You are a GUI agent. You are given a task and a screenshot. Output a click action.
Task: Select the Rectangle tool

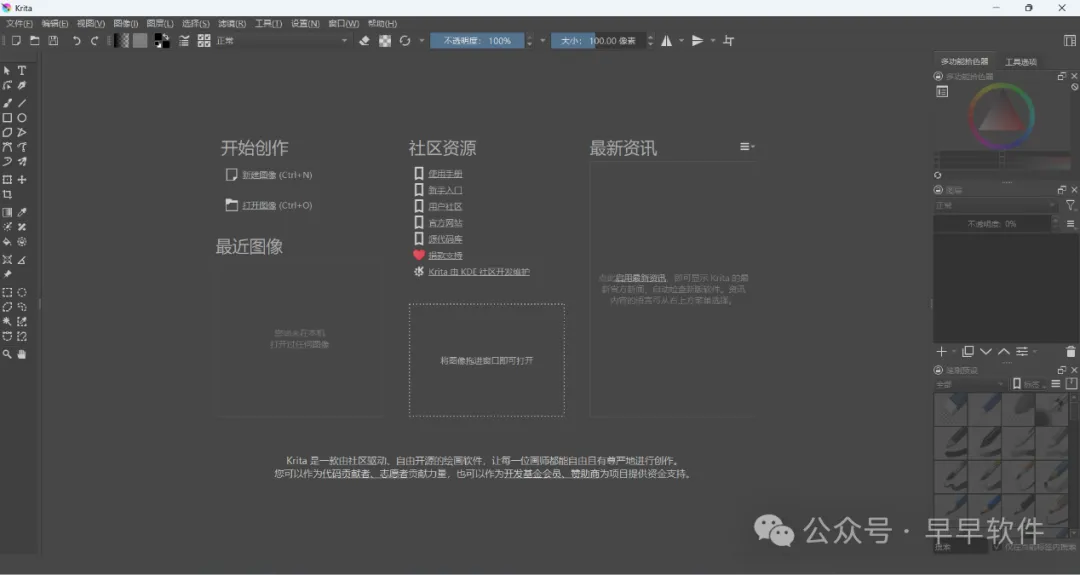[7, 118]
